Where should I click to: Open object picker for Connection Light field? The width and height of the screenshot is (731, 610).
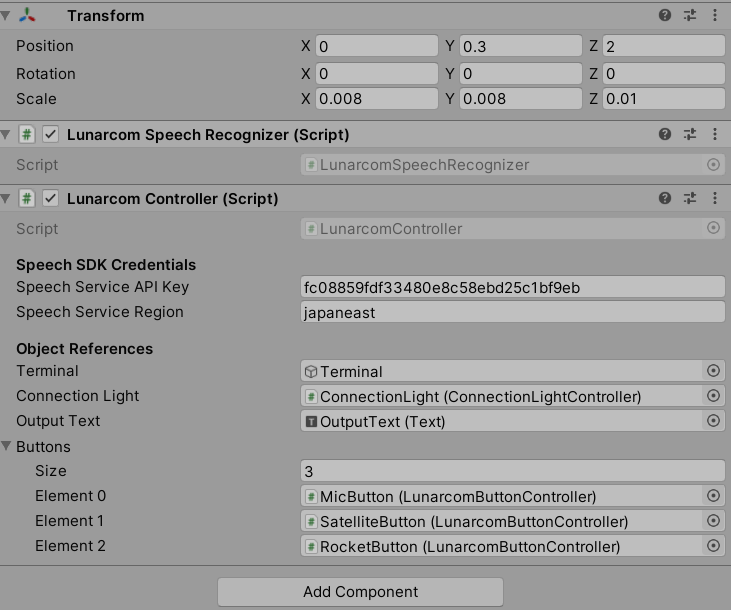(x=713, y=396)
